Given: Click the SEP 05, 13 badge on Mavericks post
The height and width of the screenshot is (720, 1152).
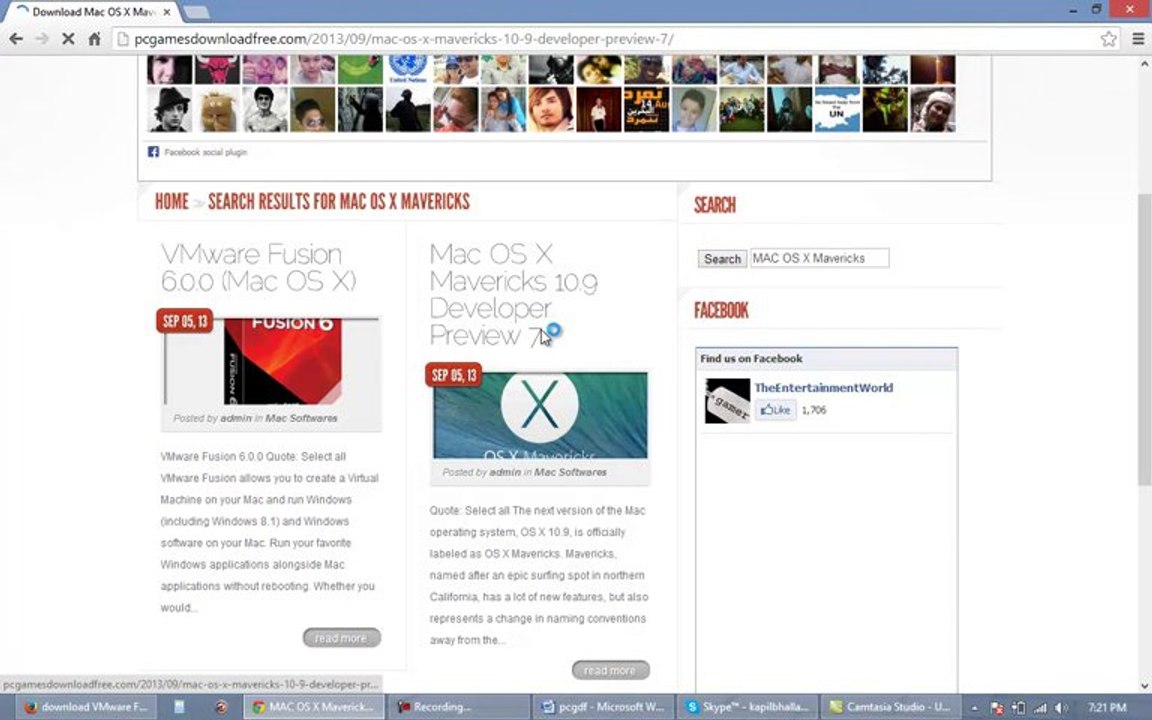Looking at the screenshot, I should (x=454, y=375).
